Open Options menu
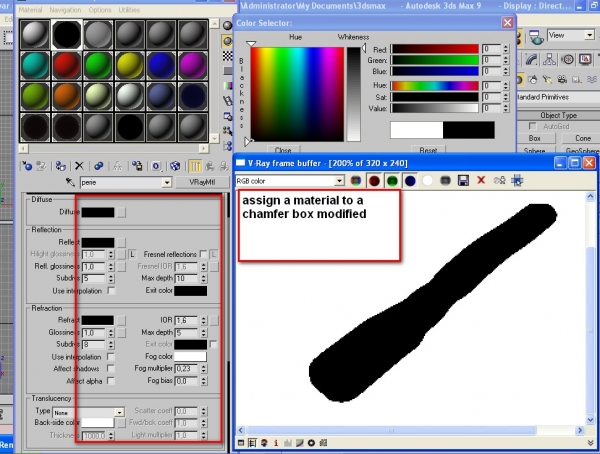 pyautogui.click(x=100, y=10)
